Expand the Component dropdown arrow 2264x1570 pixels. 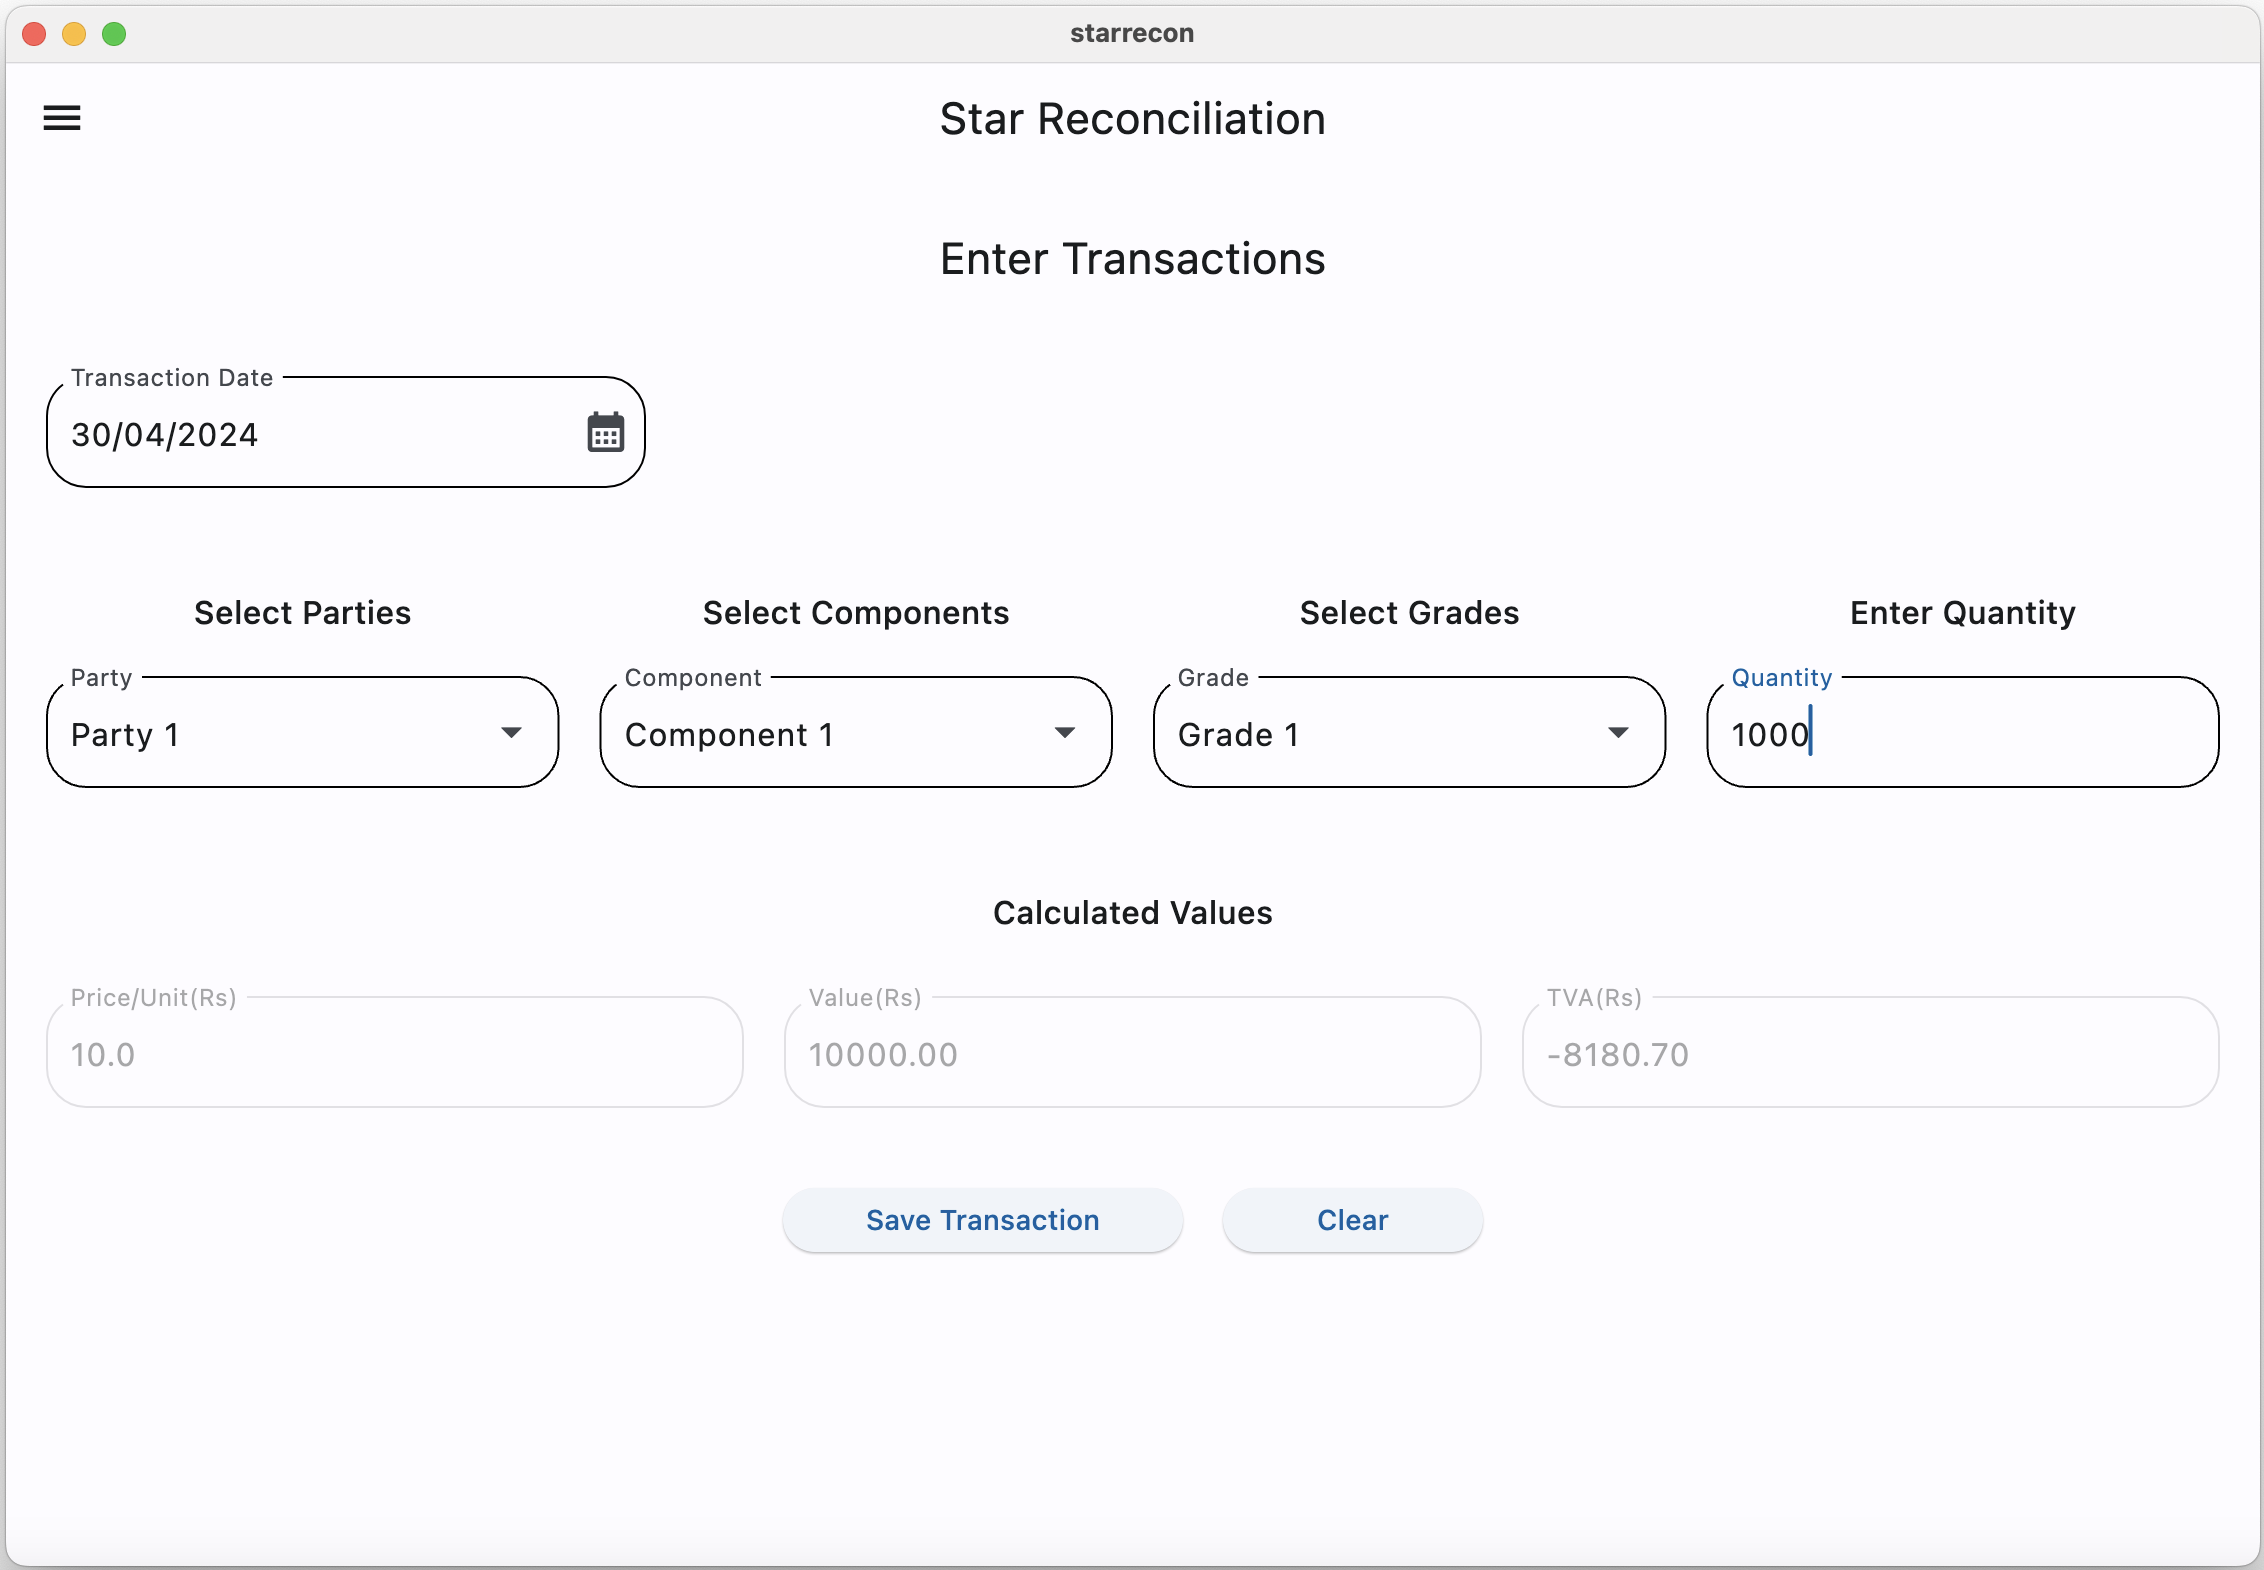[x=1065, y=733]
